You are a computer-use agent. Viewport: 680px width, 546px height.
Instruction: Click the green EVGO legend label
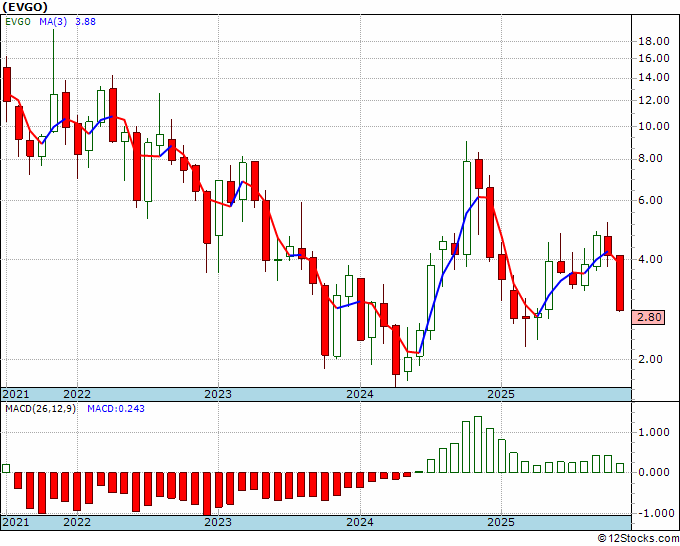[x=18, y=22]
